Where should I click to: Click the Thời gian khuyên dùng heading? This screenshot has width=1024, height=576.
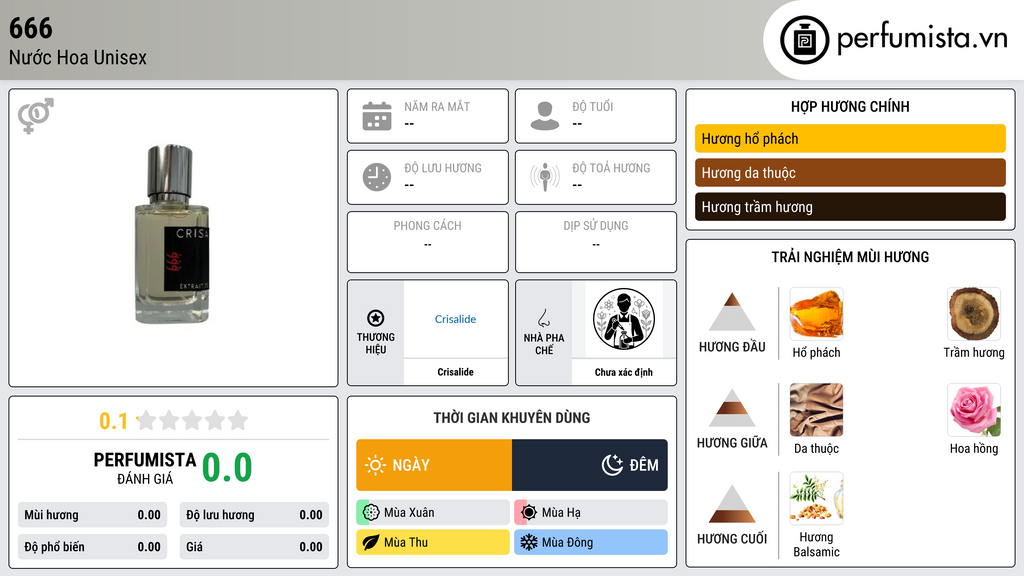click(512, 417)
